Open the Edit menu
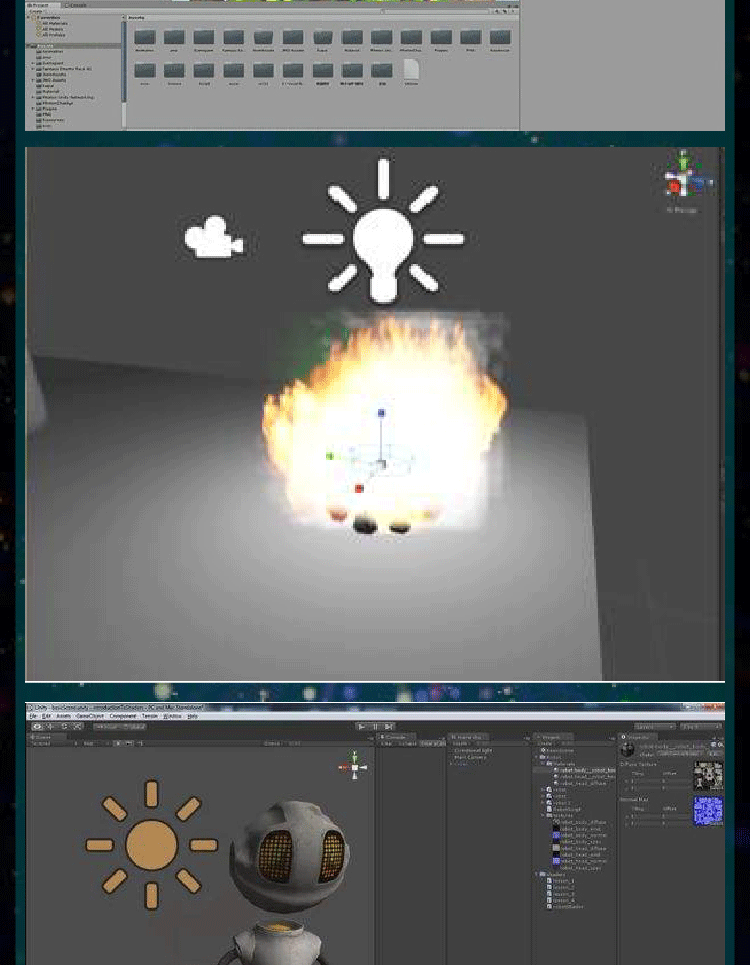Image resolution: width=750 pixels, height=965 pixels. click(x=46, y=716)
